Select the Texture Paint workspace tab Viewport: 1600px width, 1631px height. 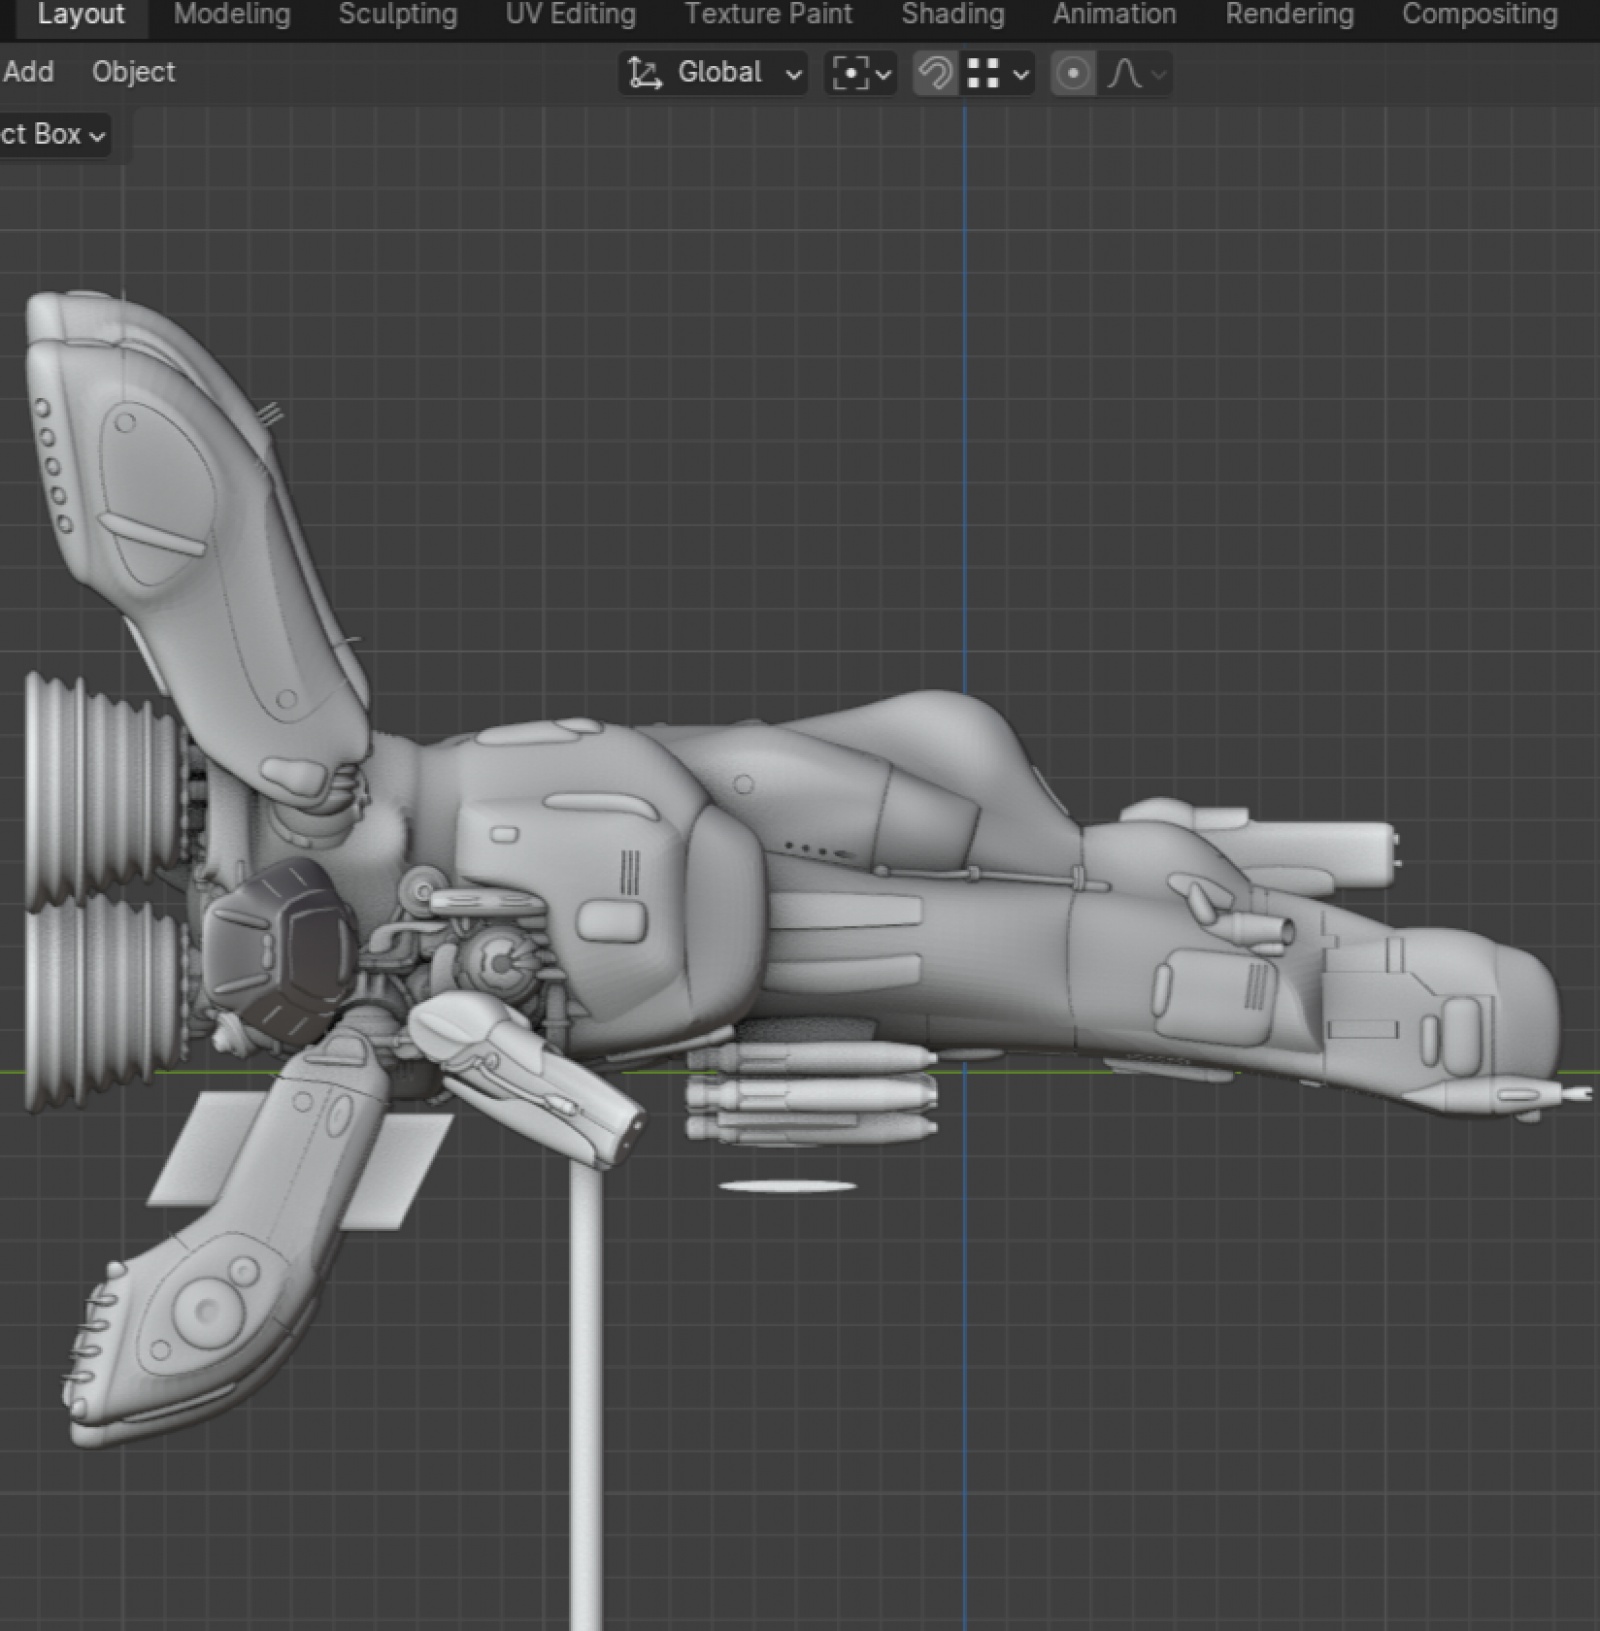(768, 14)
